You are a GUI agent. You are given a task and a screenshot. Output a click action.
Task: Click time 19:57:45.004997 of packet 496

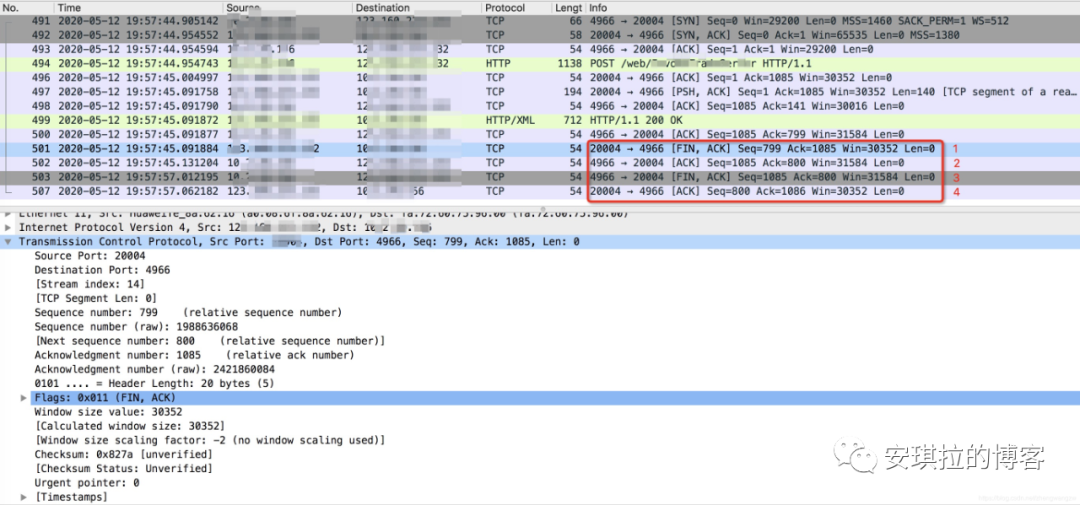pos(138,78)
